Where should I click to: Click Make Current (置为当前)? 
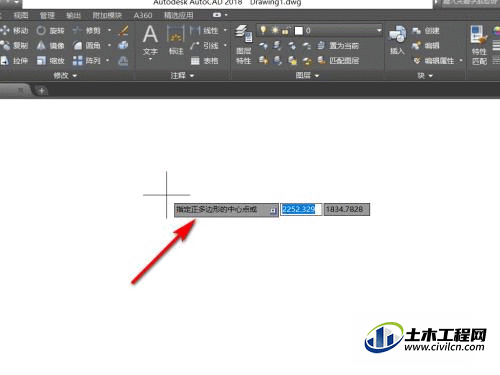click(338, 45)
